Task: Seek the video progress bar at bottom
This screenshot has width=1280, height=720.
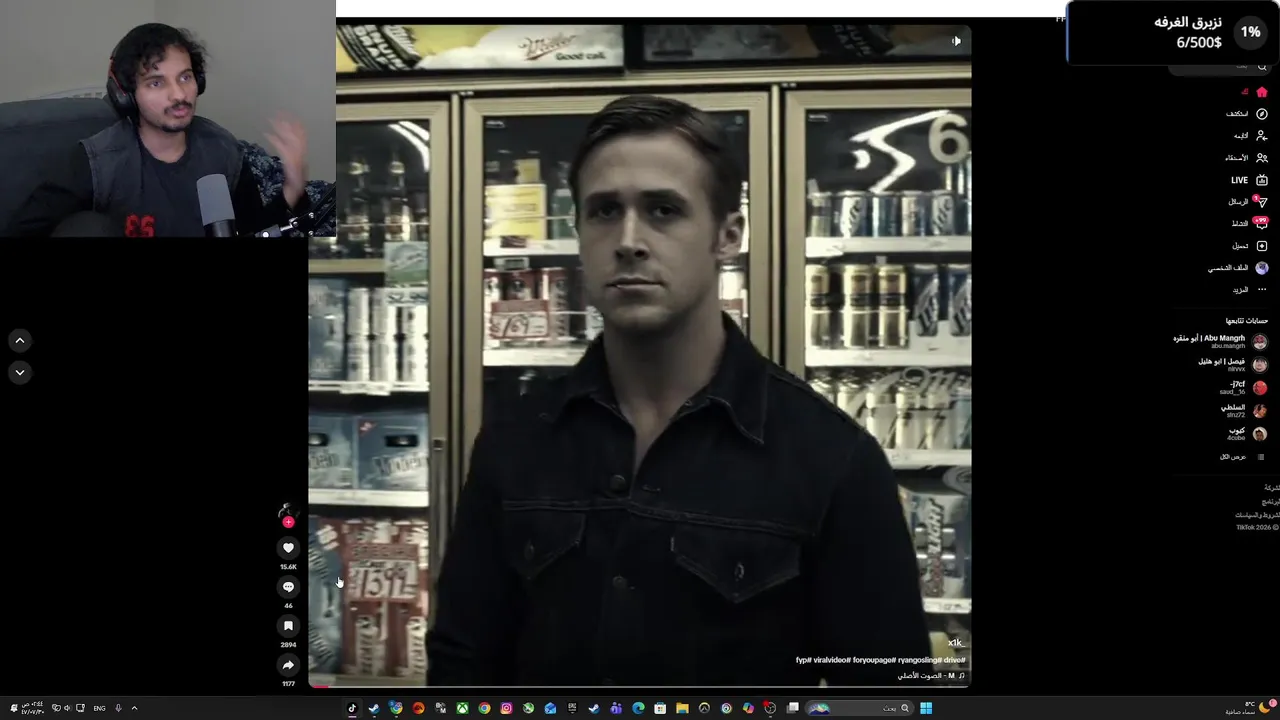Action: [x=639, y=686]
